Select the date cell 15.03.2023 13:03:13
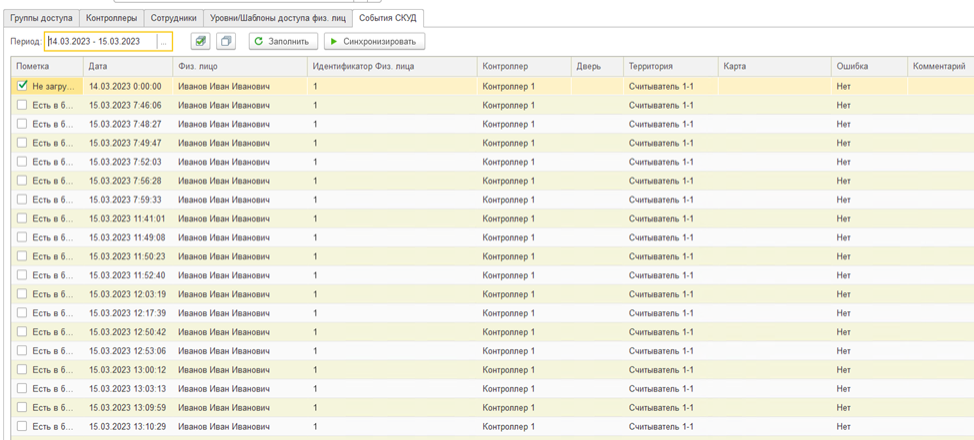This screenshot has width=974, height=440. point(127,388)
